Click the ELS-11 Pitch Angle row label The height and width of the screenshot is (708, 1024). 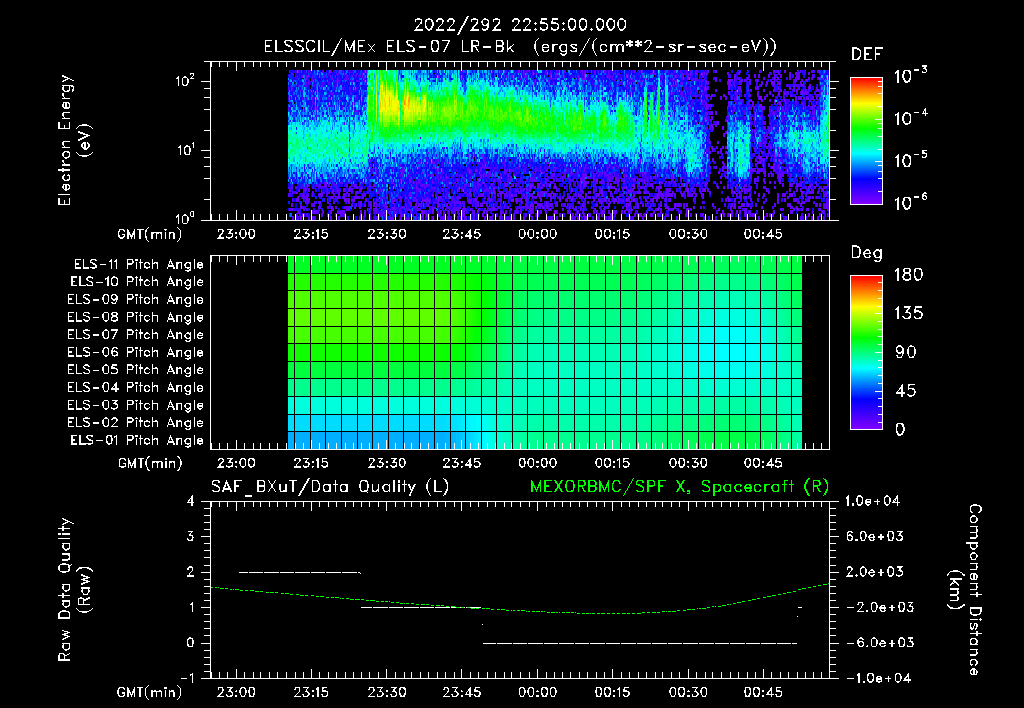pos(138,265)
